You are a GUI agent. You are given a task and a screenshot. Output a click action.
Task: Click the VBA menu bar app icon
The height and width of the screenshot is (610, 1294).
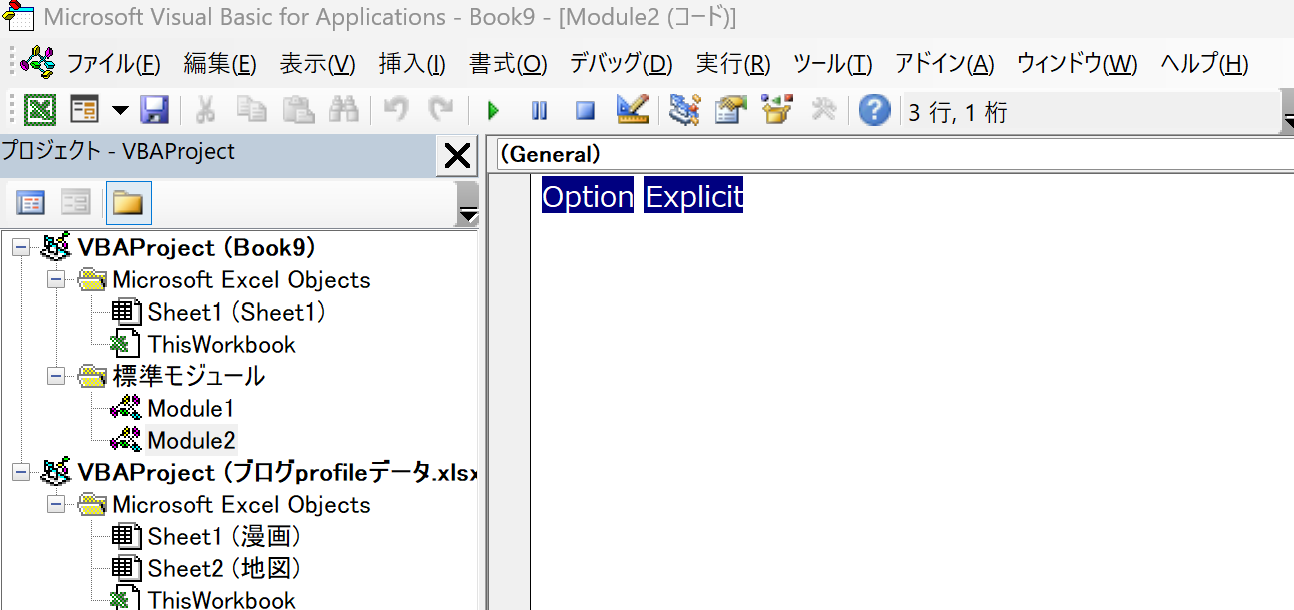(37, 62)
